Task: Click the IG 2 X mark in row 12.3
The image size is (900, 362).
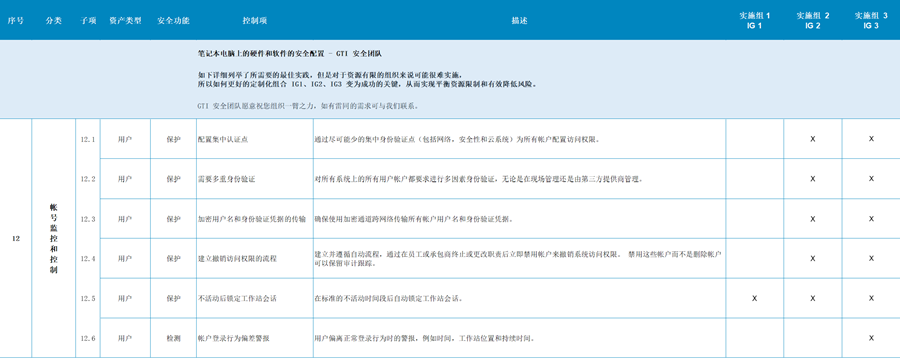Action: [813, 219]
